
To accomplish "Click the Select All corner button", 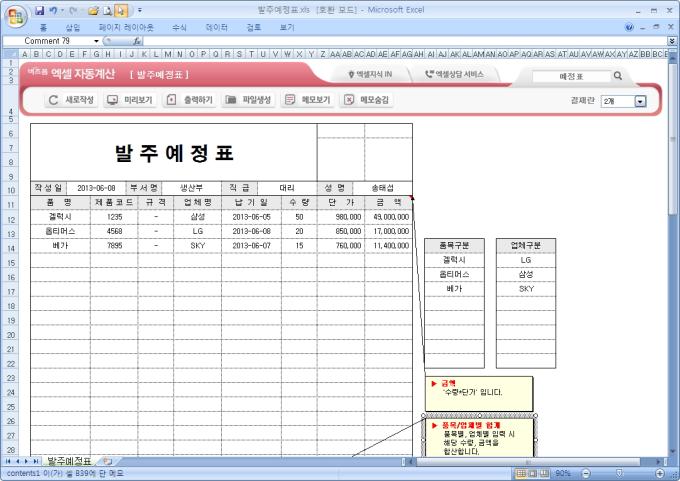I will (x=10, y=54).
